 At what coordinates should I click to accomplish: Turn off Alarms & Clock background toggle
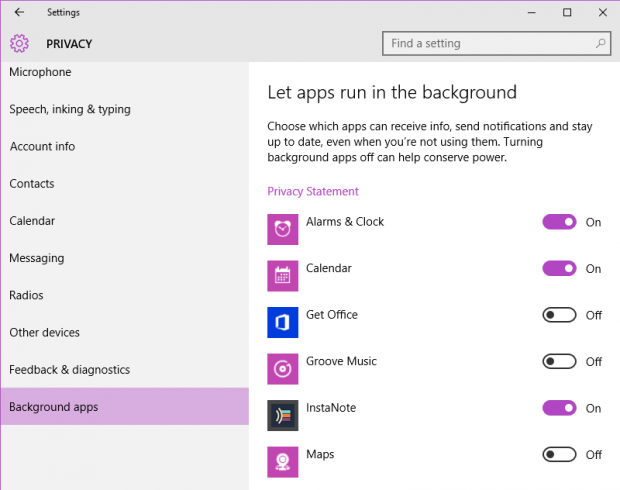click(x=559, y=222)
